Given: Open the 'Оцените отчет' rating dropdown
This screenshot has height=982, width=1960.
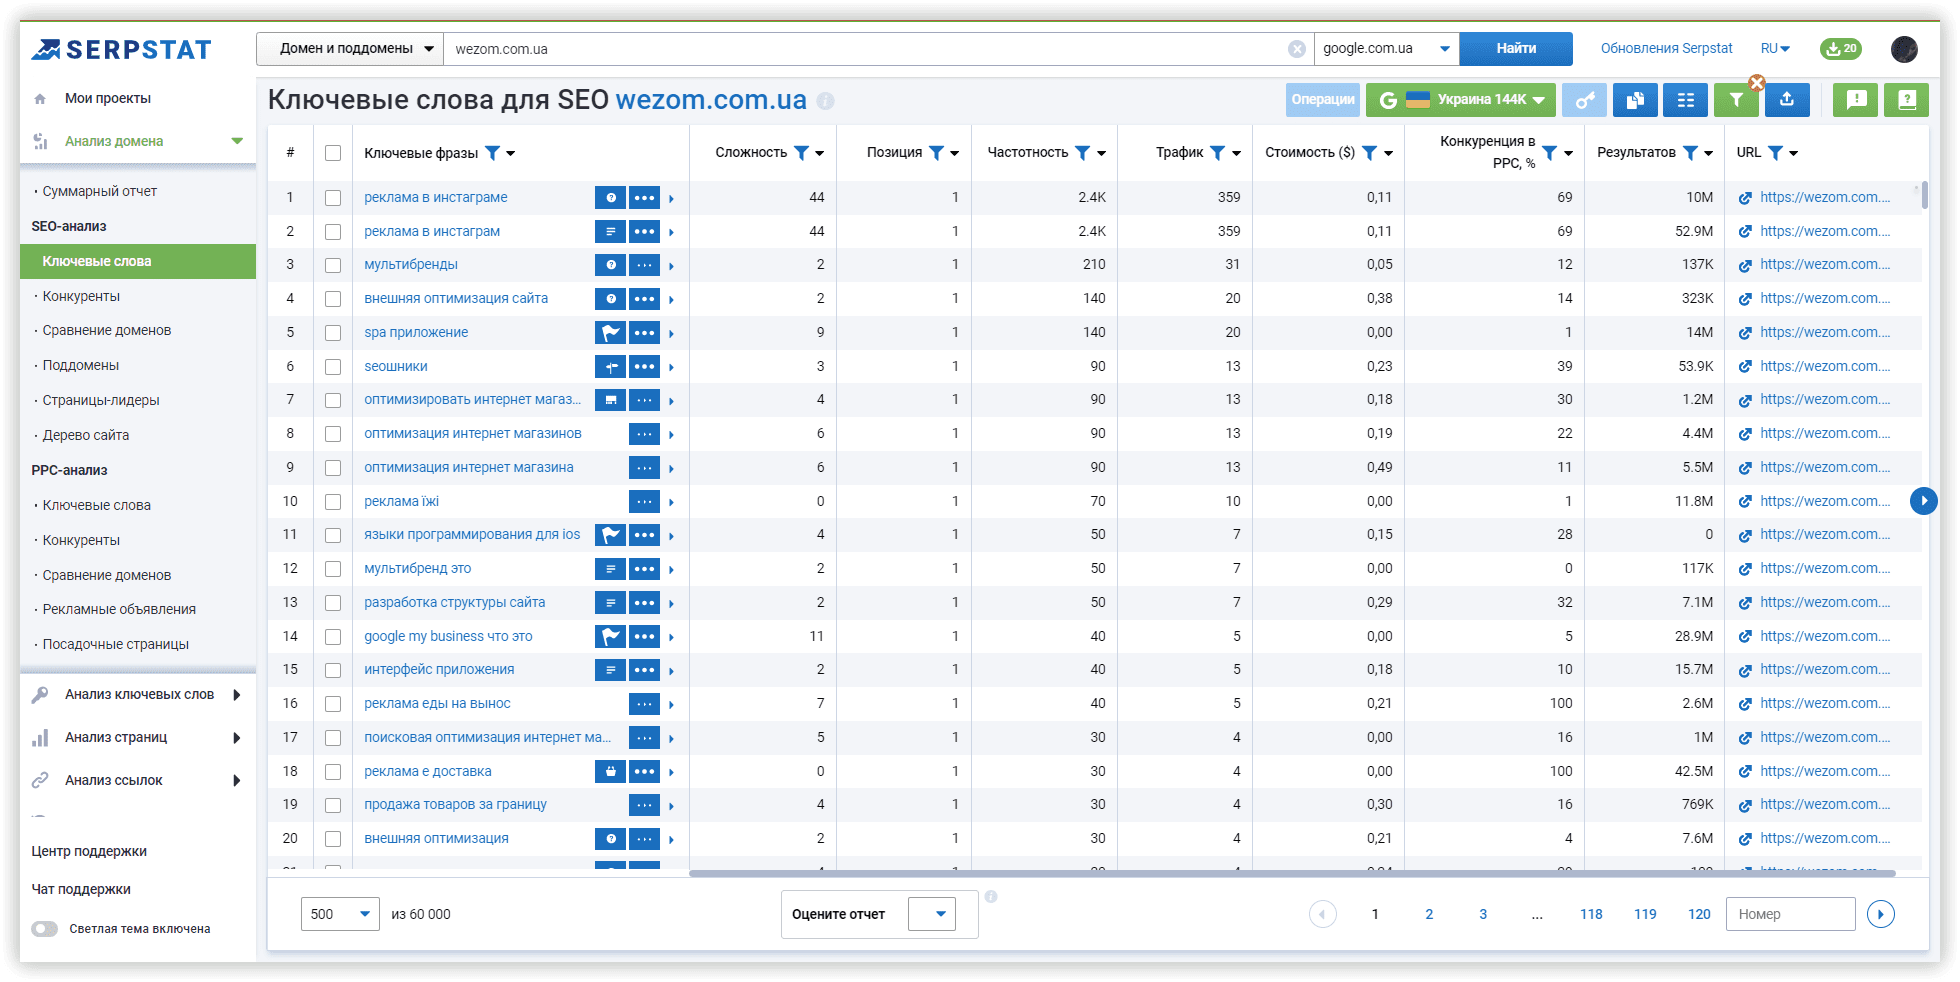Looking at the screenshot, I should pyautogui.click(x=932, y=914).
